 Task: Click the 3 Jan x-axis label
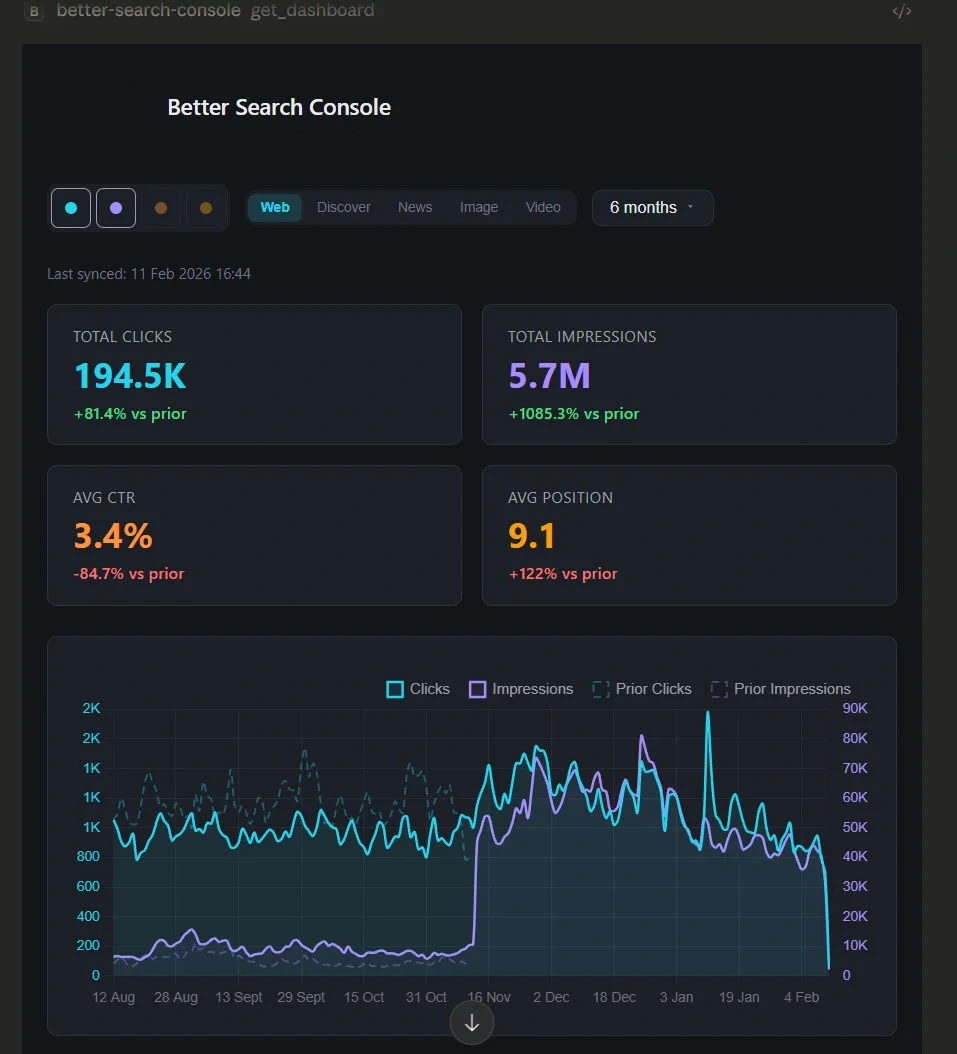676,997
